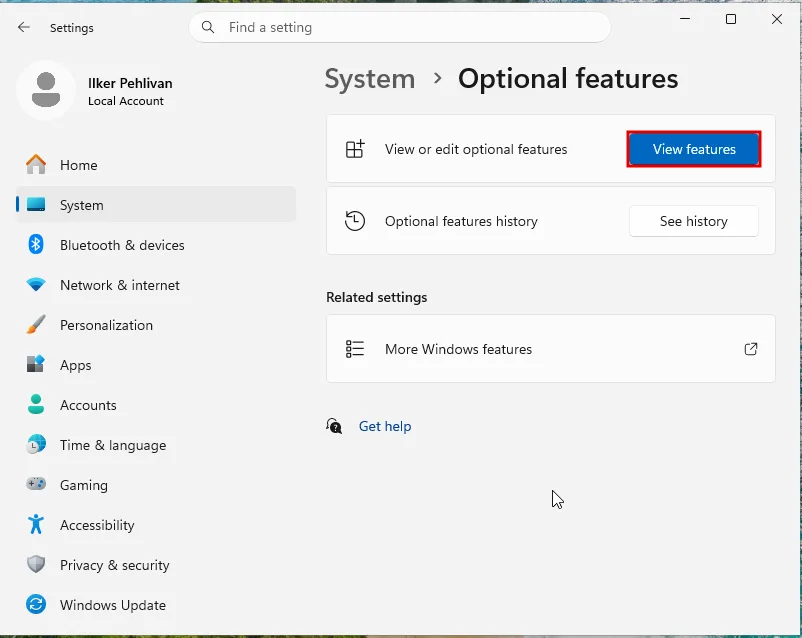Click the search magnifier icon
The image size is (802, 638).
click(208, 27)
